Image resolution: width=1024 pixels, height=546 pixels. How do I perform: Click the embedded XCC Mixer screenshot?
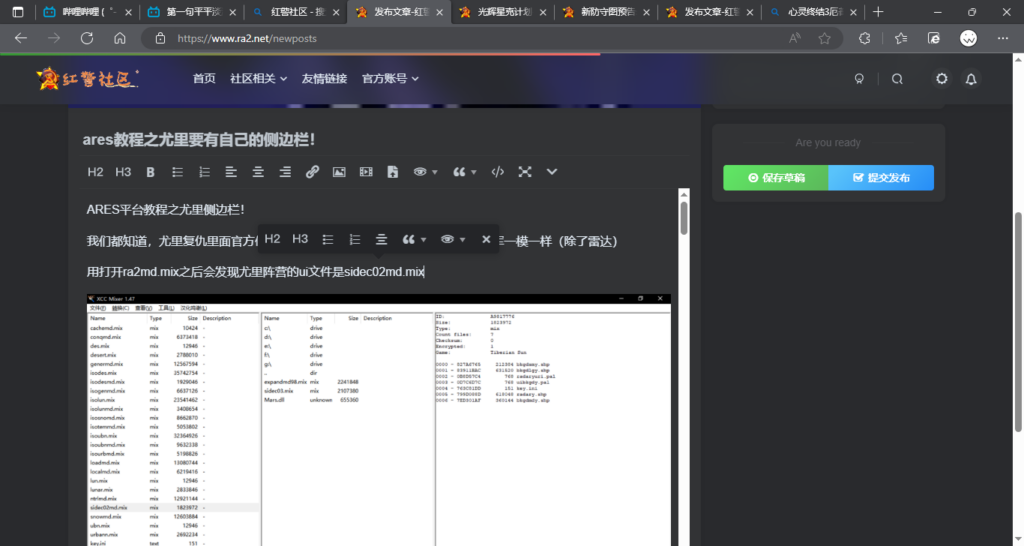pyautogui.click(x=379, y=420)
